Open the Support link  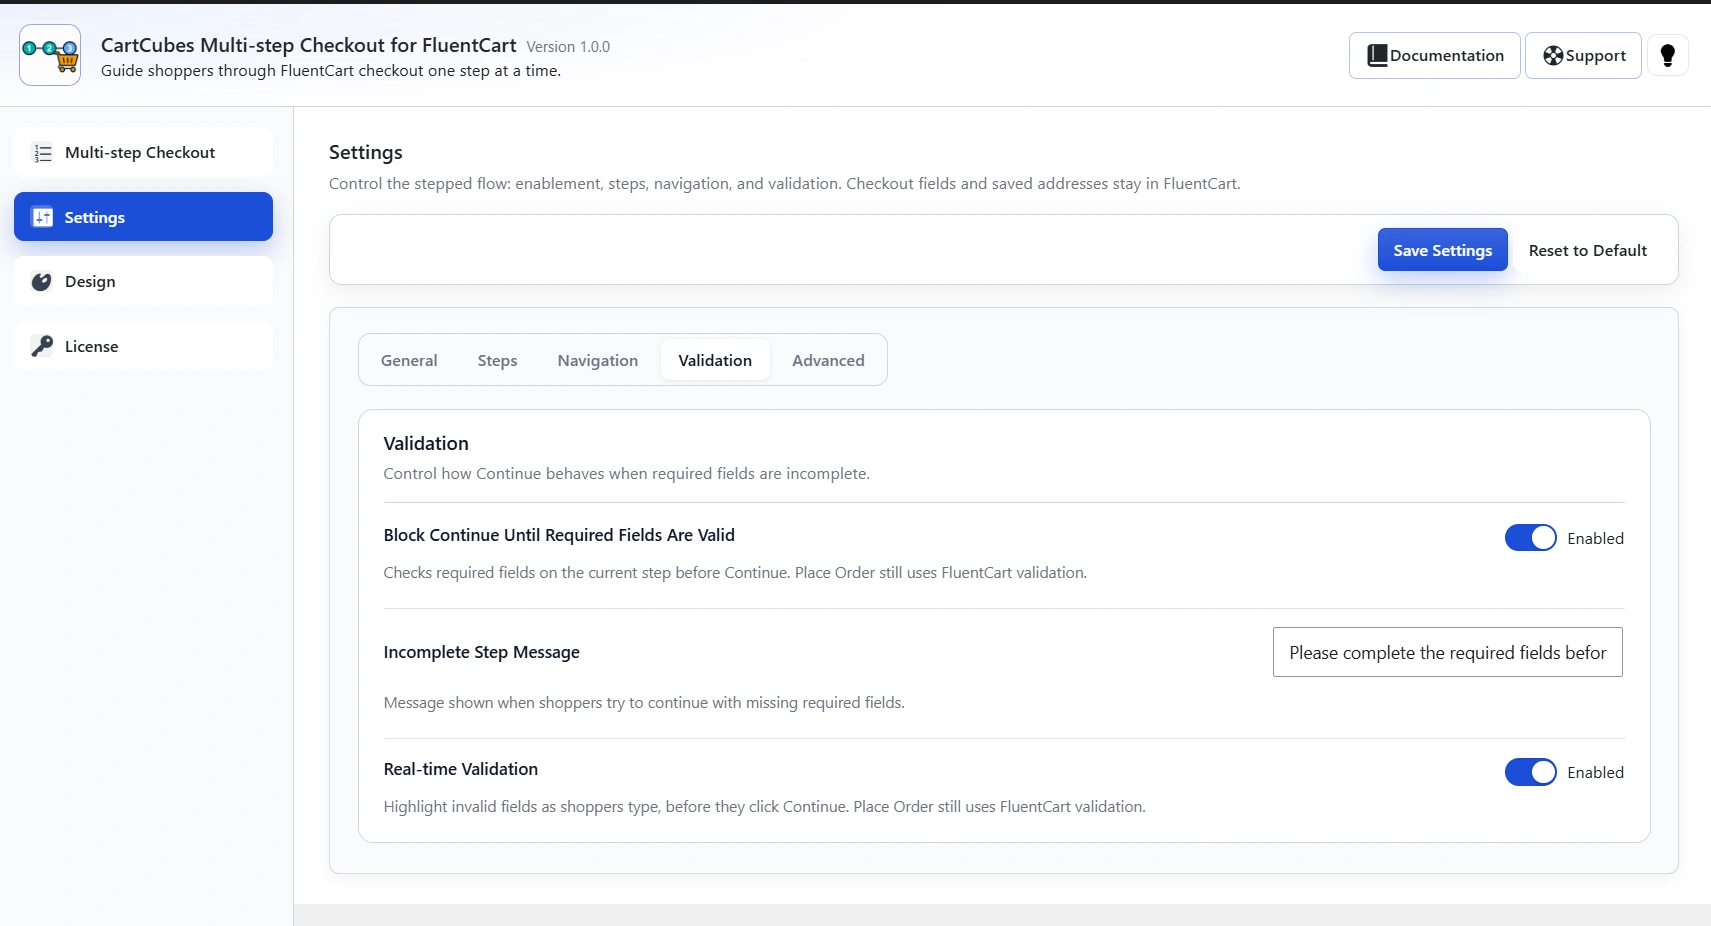pyautogui.click(x=1583, y=56)
